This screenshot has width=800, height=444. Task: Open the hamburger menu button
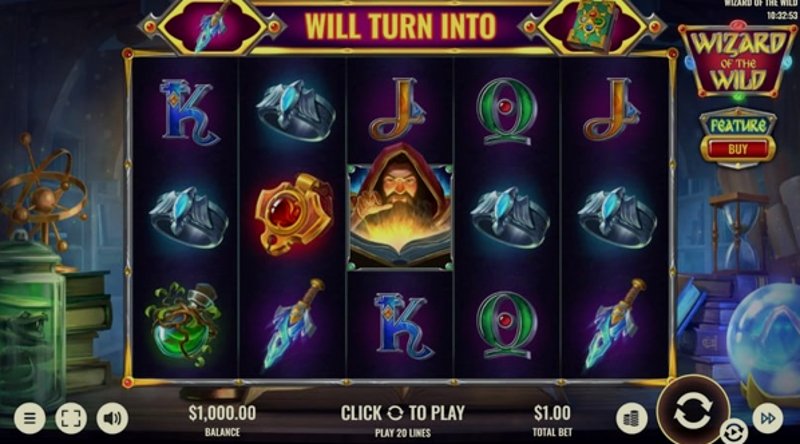click(30, 418)
